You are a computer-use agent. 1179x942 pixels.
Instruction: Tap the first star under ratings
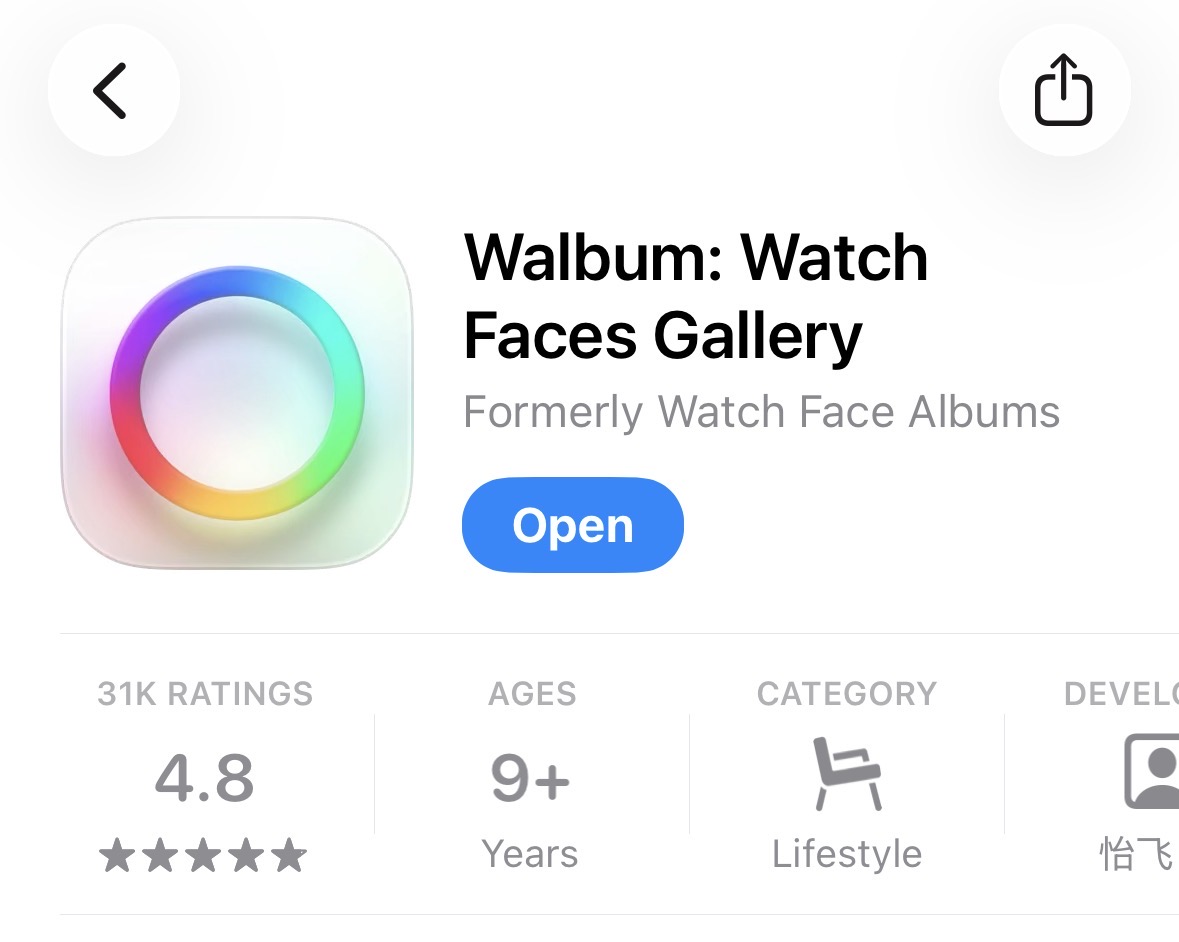(117, 856)
